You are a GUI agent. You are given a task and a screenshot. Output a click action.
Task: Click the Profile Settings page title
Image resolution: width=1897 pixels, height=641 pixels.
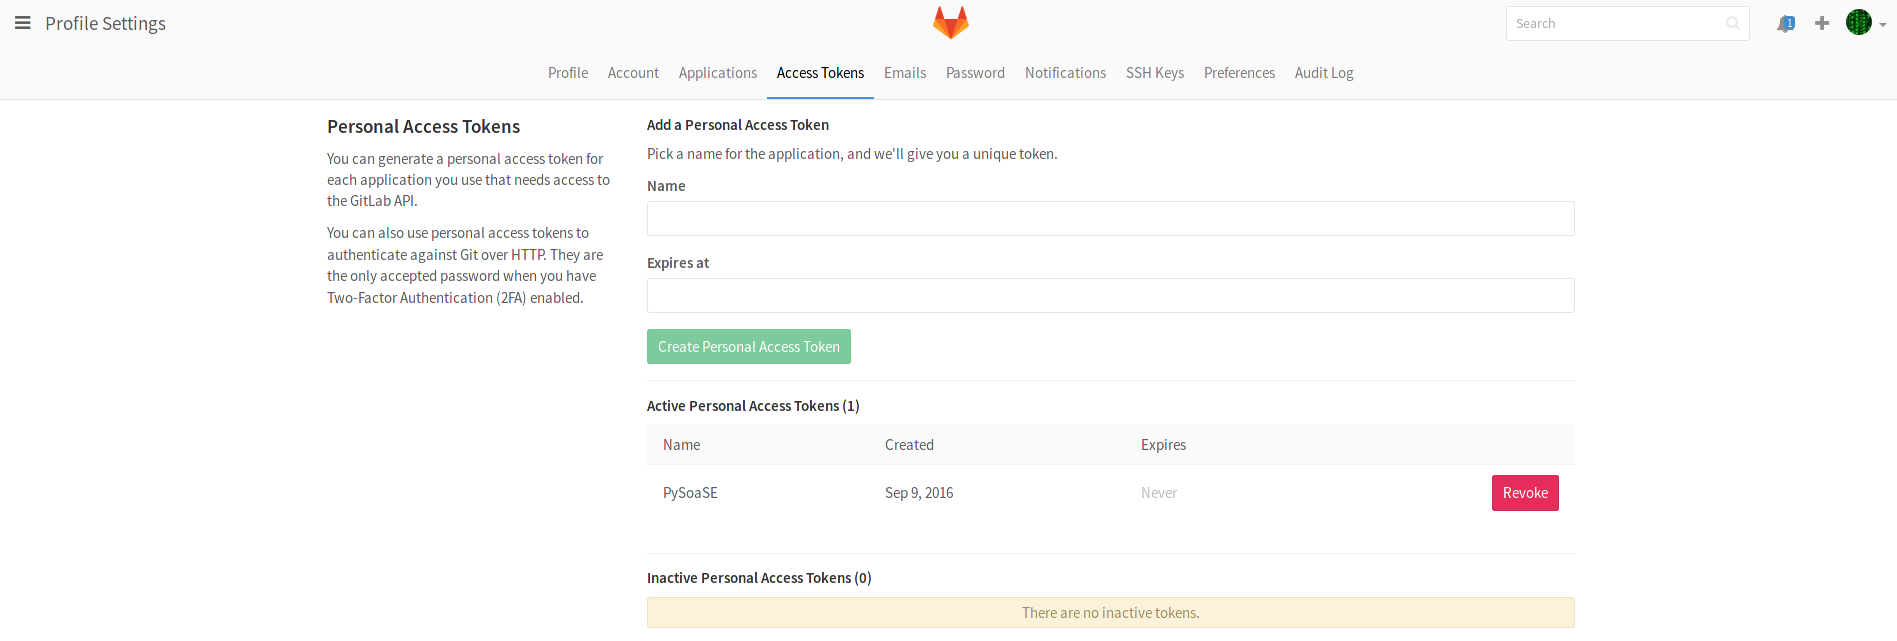point(105,23)
